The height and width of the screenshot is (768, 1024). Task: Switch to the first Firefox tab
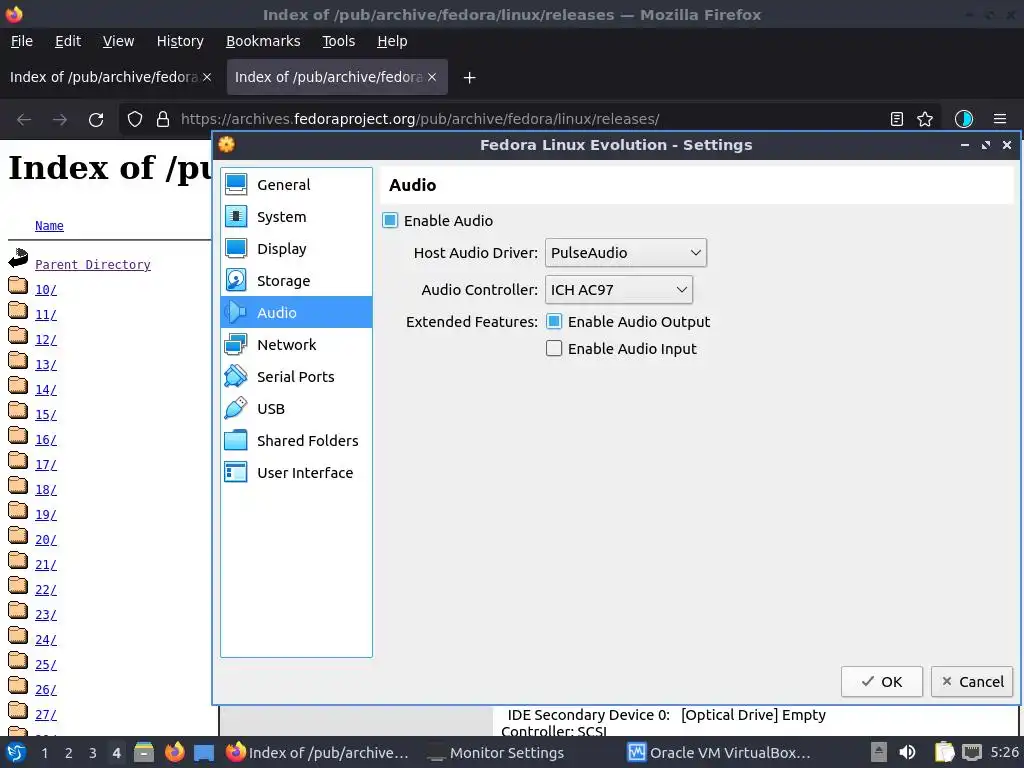point(104,77)
